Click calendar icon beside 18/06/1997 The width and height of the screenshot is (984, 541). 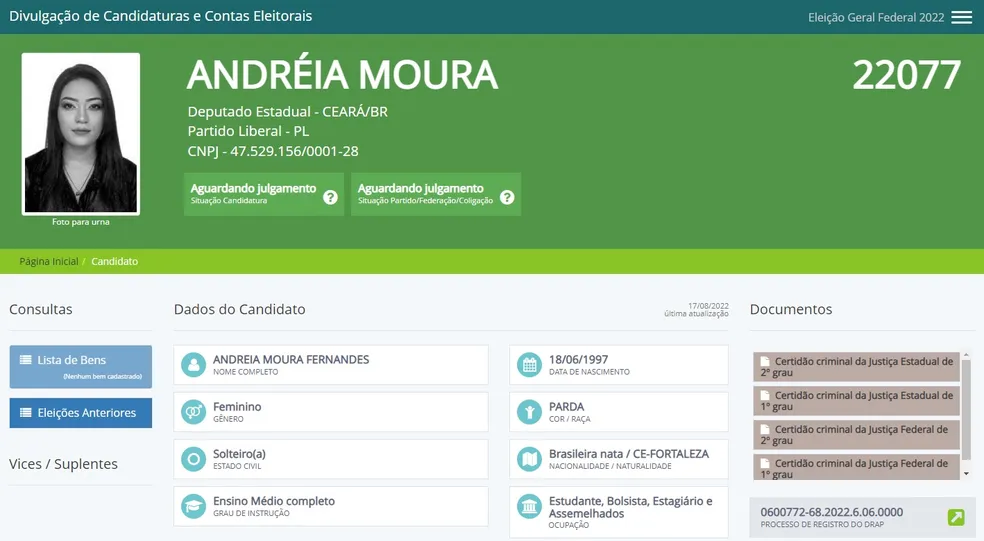click(x=529, y=365)
